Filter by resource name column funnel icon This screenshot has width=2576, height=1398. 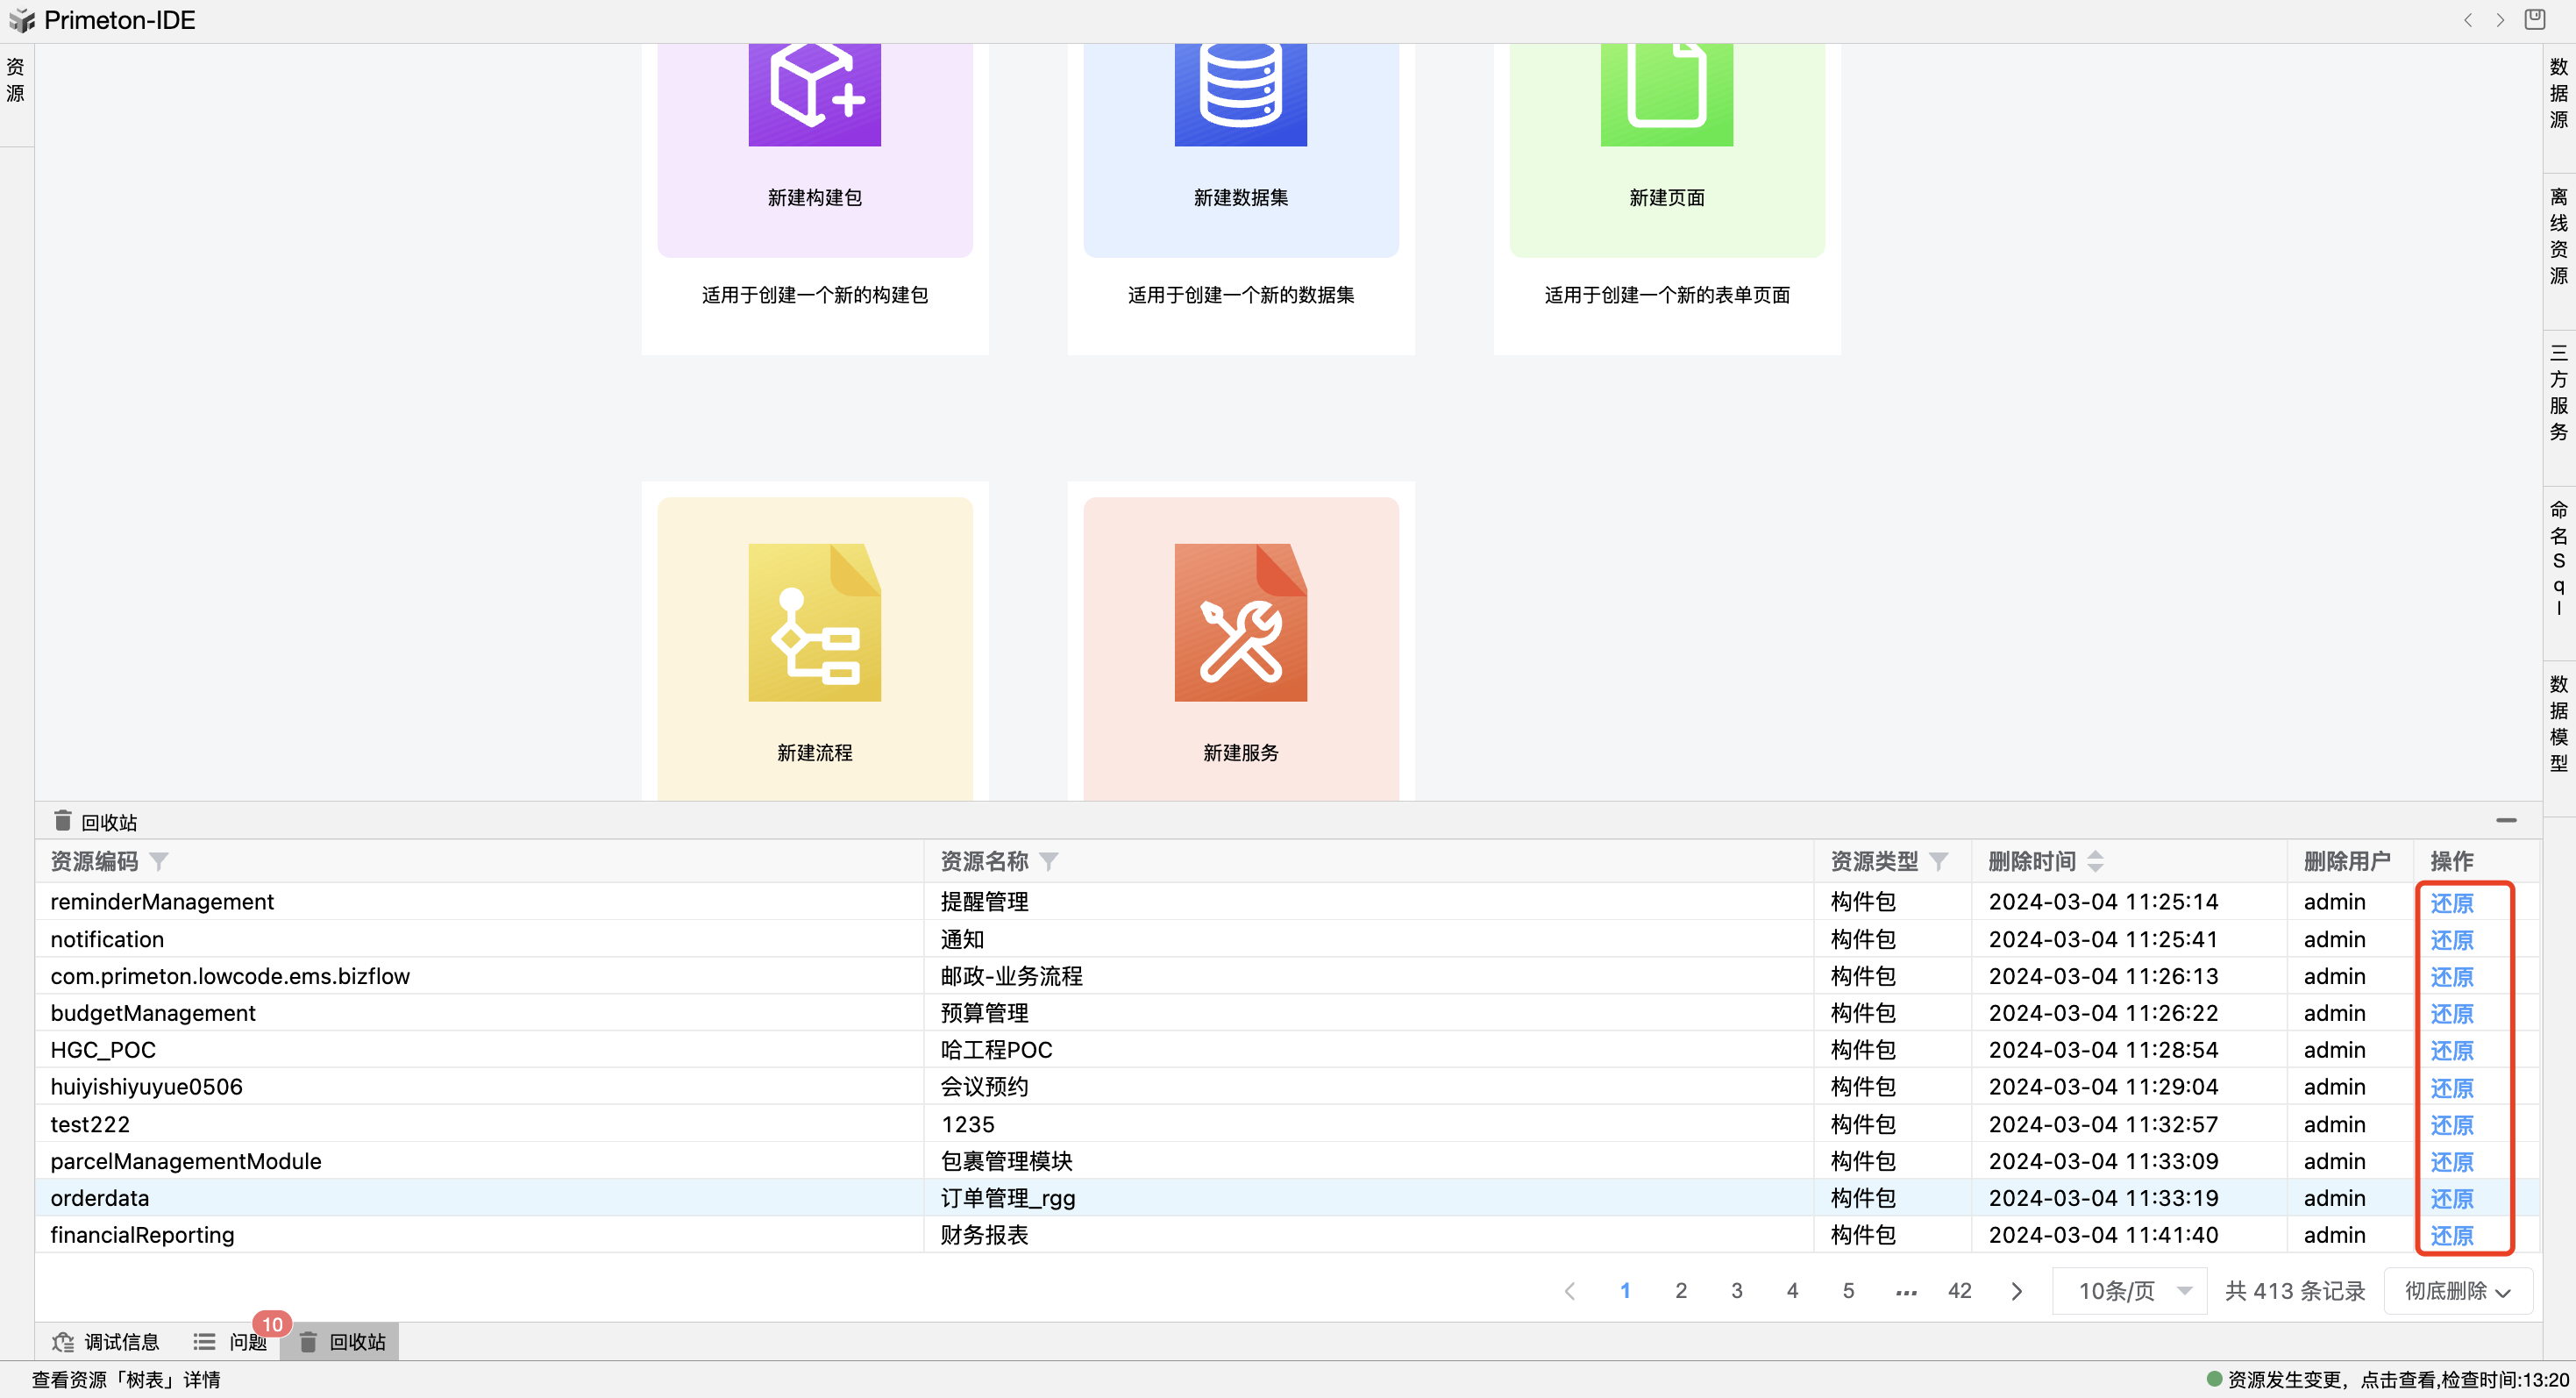coord(1048,861)
